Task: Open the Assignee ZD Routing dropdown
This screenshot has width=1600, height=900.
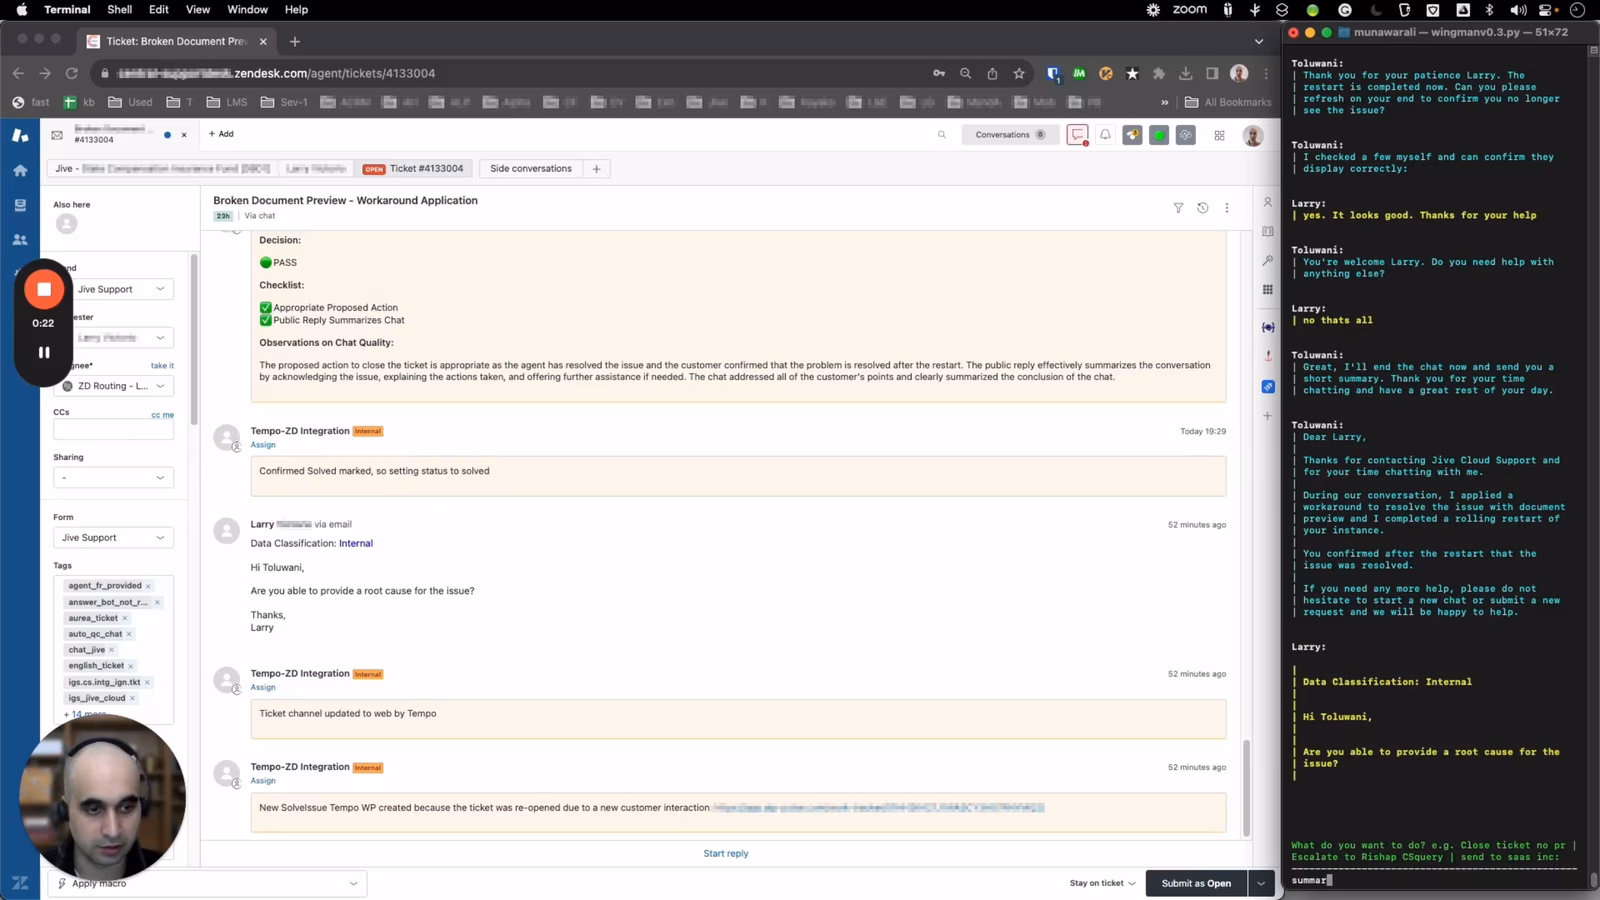Action: pos(113,386)
